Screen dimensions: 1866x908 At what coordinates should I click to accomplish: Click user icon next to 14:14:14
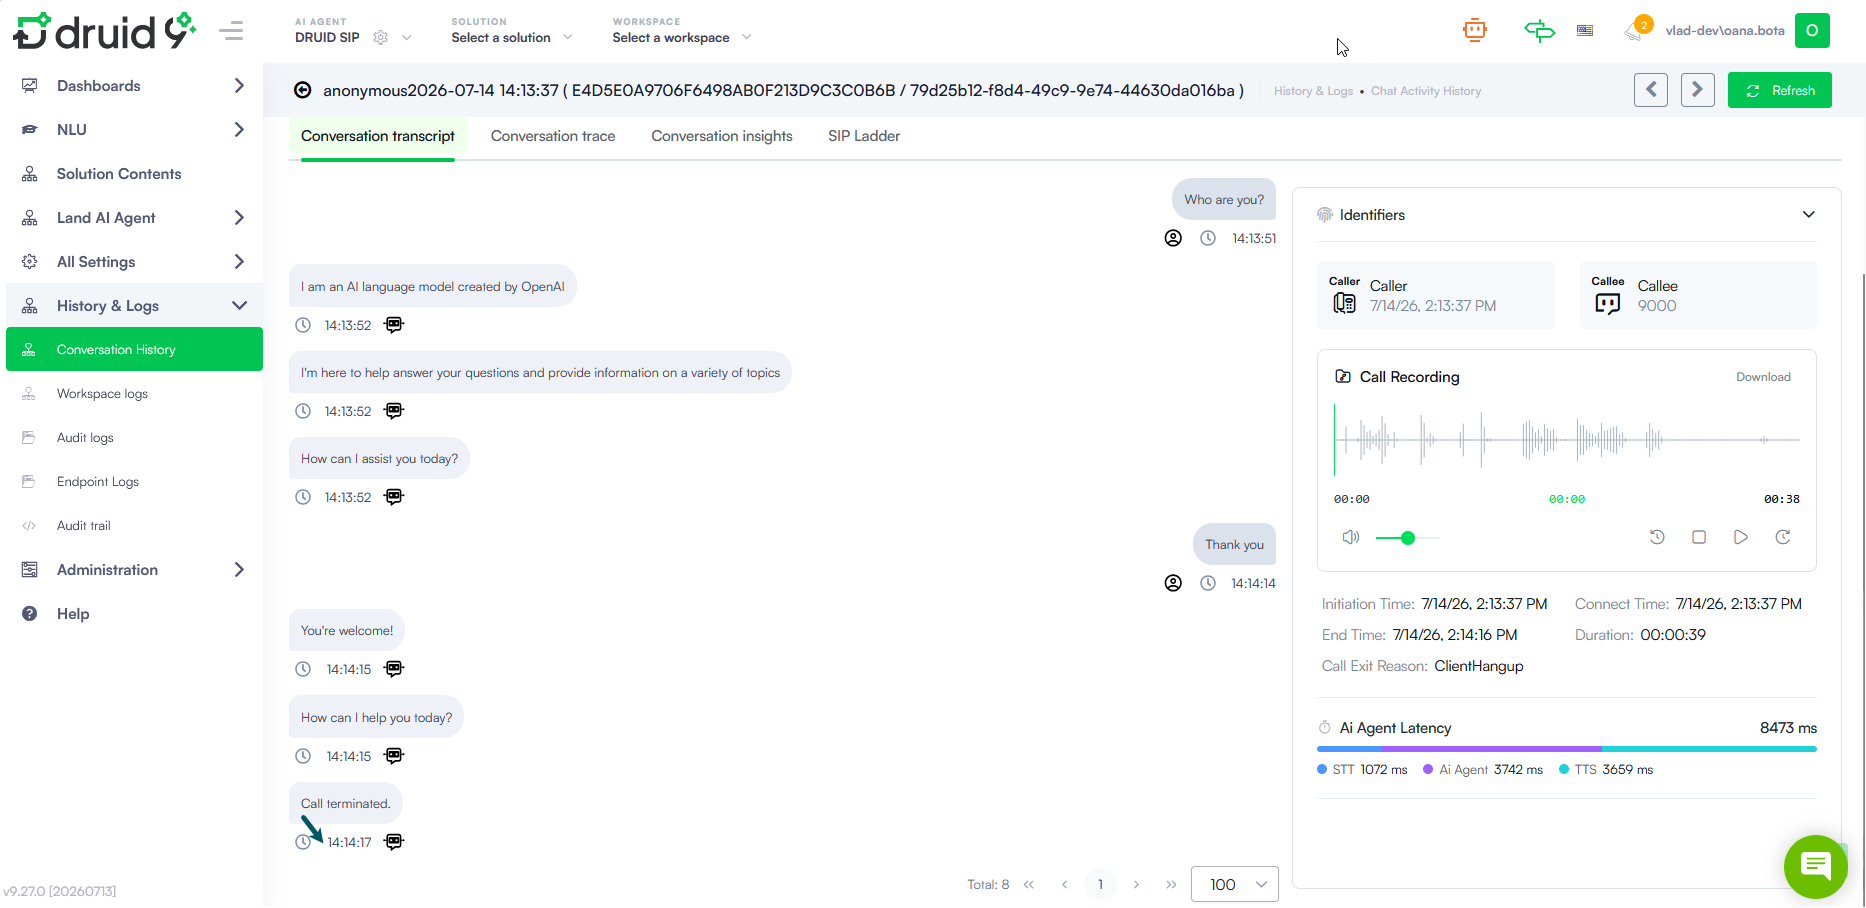pyautogui.click(x=1173, y=583)
